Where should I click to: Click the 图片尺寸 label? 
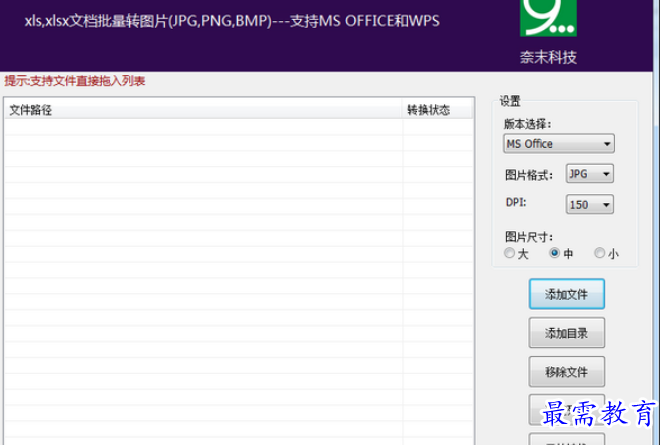(528, 237)
